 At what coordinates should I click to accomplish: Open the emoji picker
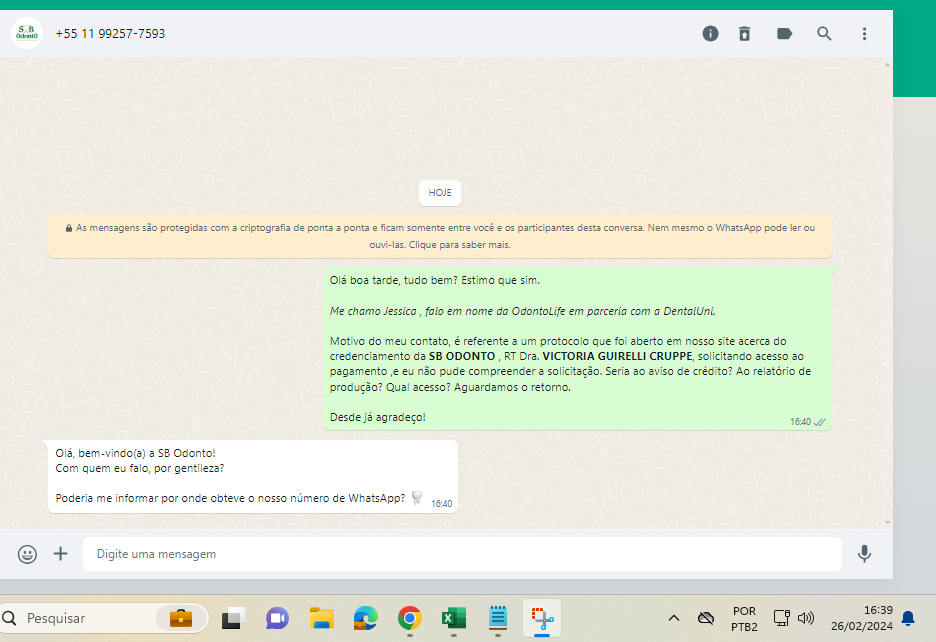27,554
